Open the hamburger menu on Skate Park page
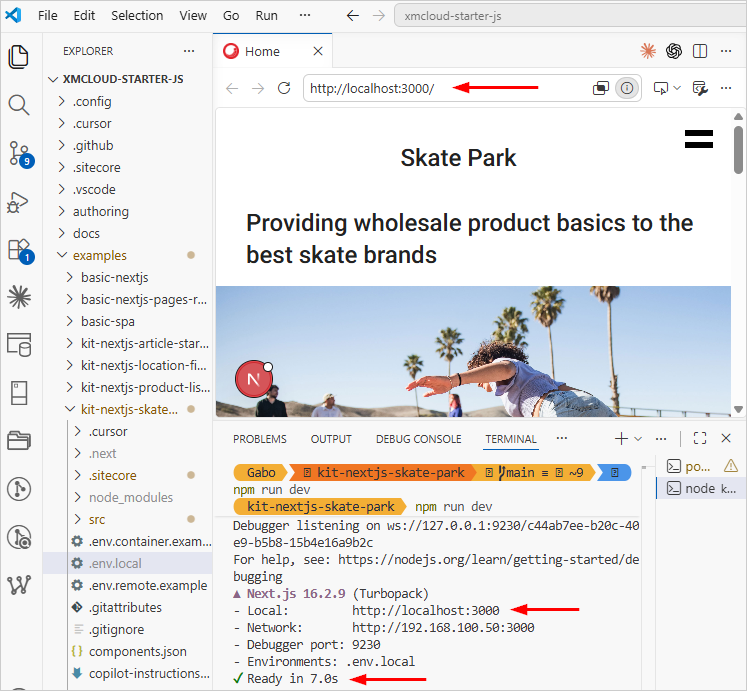The width and height of the screenshot is (747, 691). tap(698, 139)
